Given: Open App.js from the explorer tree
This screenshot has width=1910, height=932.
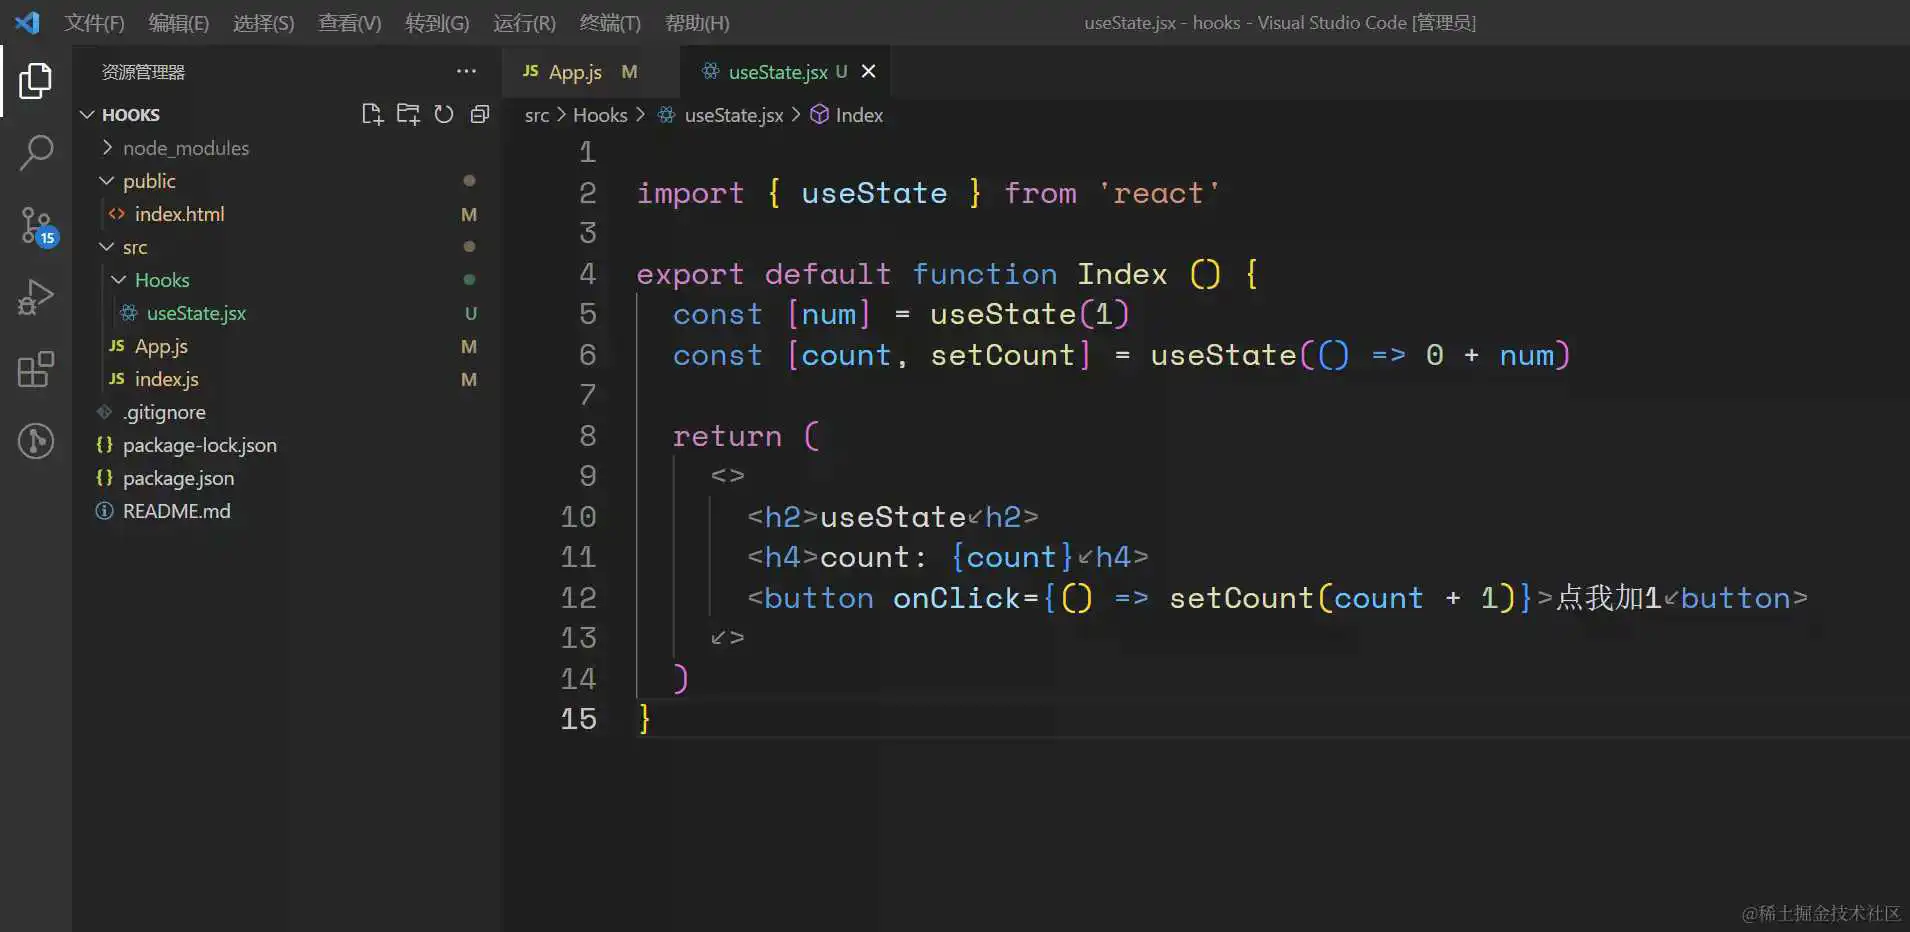Looking at the screenshot, I should (161, 345).
